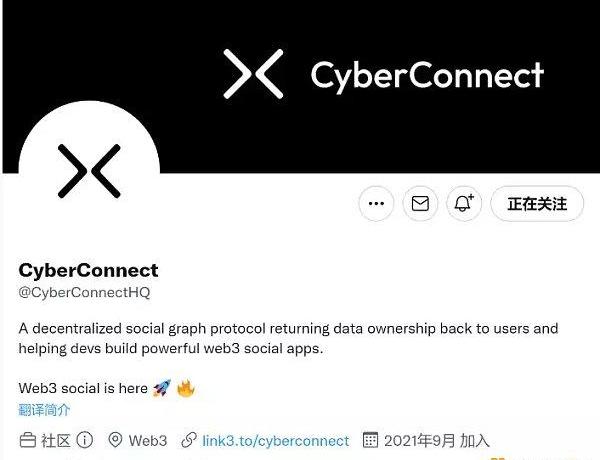600x460 pixels.
Task: Click the calendar icon before 2021年9月
Action: click(x=370, y=440)
